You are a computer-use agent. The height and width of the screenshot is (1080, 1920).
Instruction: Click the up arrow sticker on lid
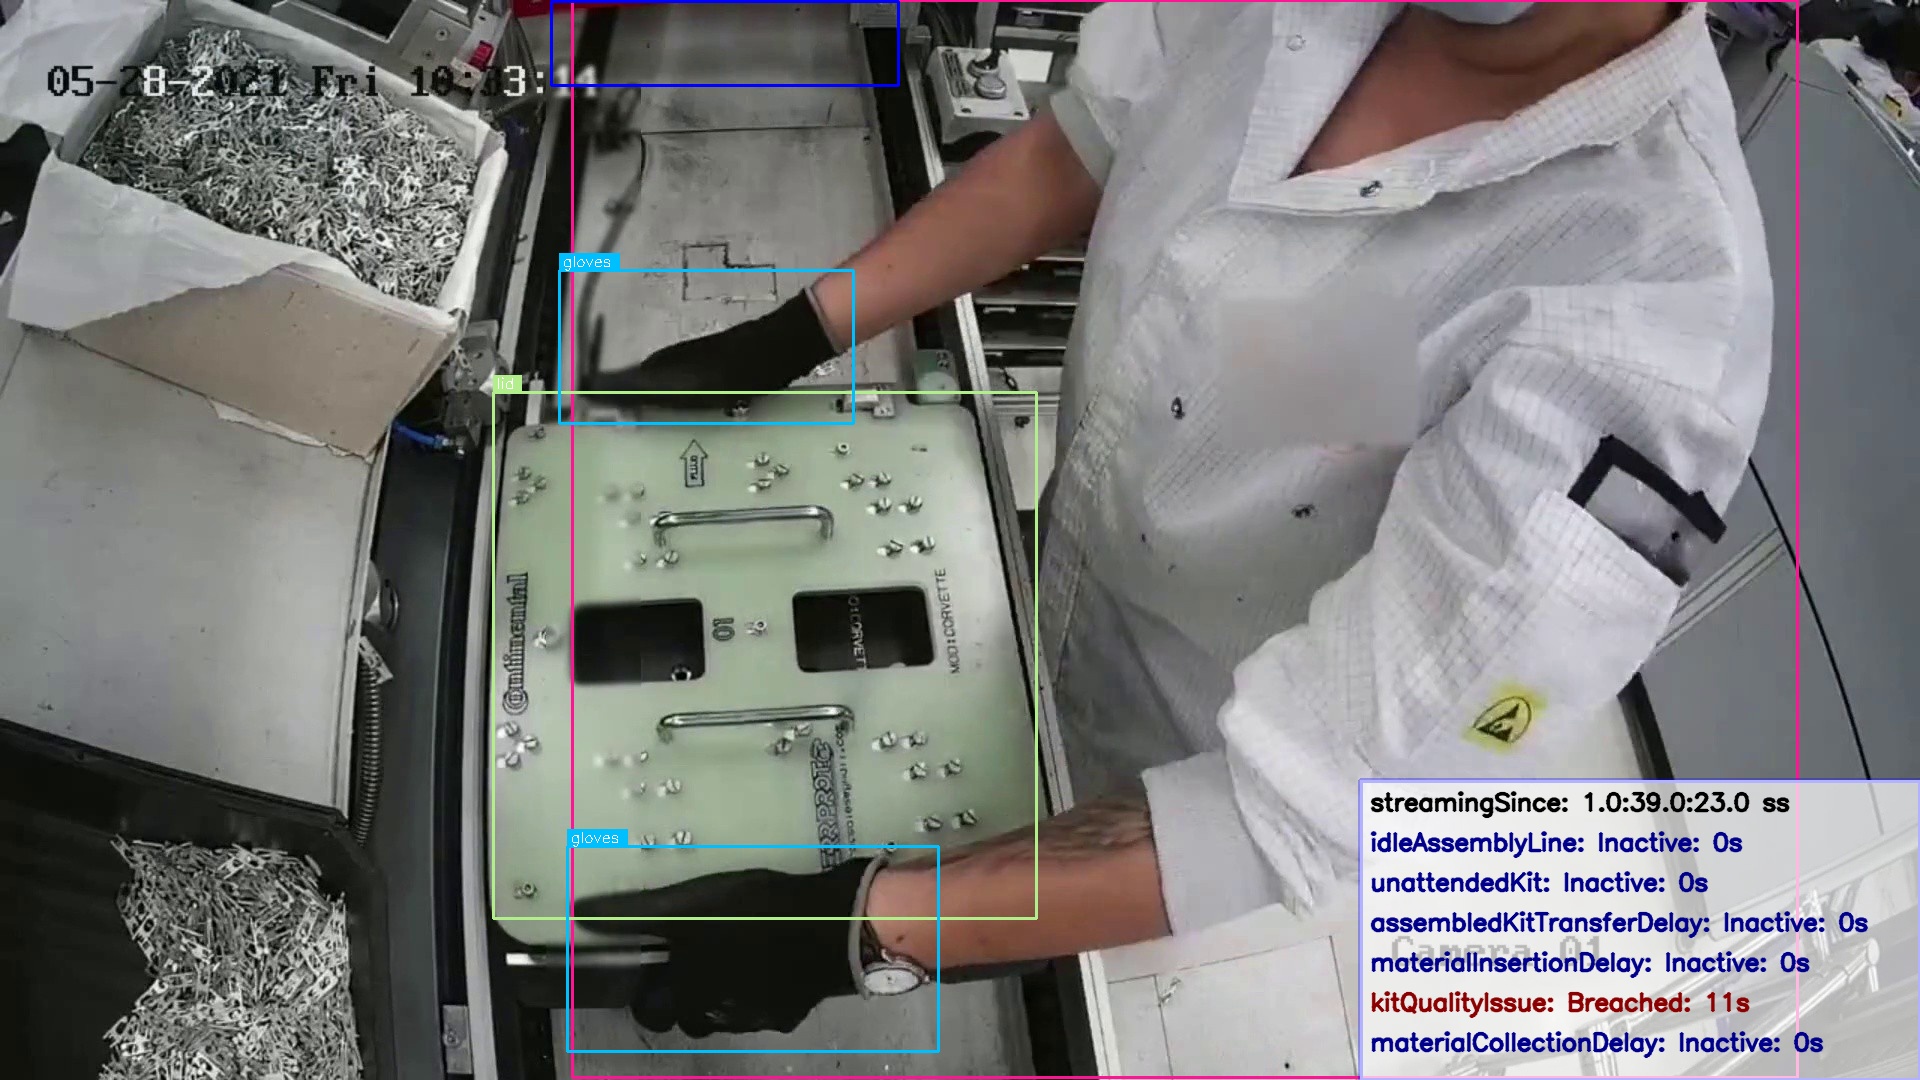694,463
